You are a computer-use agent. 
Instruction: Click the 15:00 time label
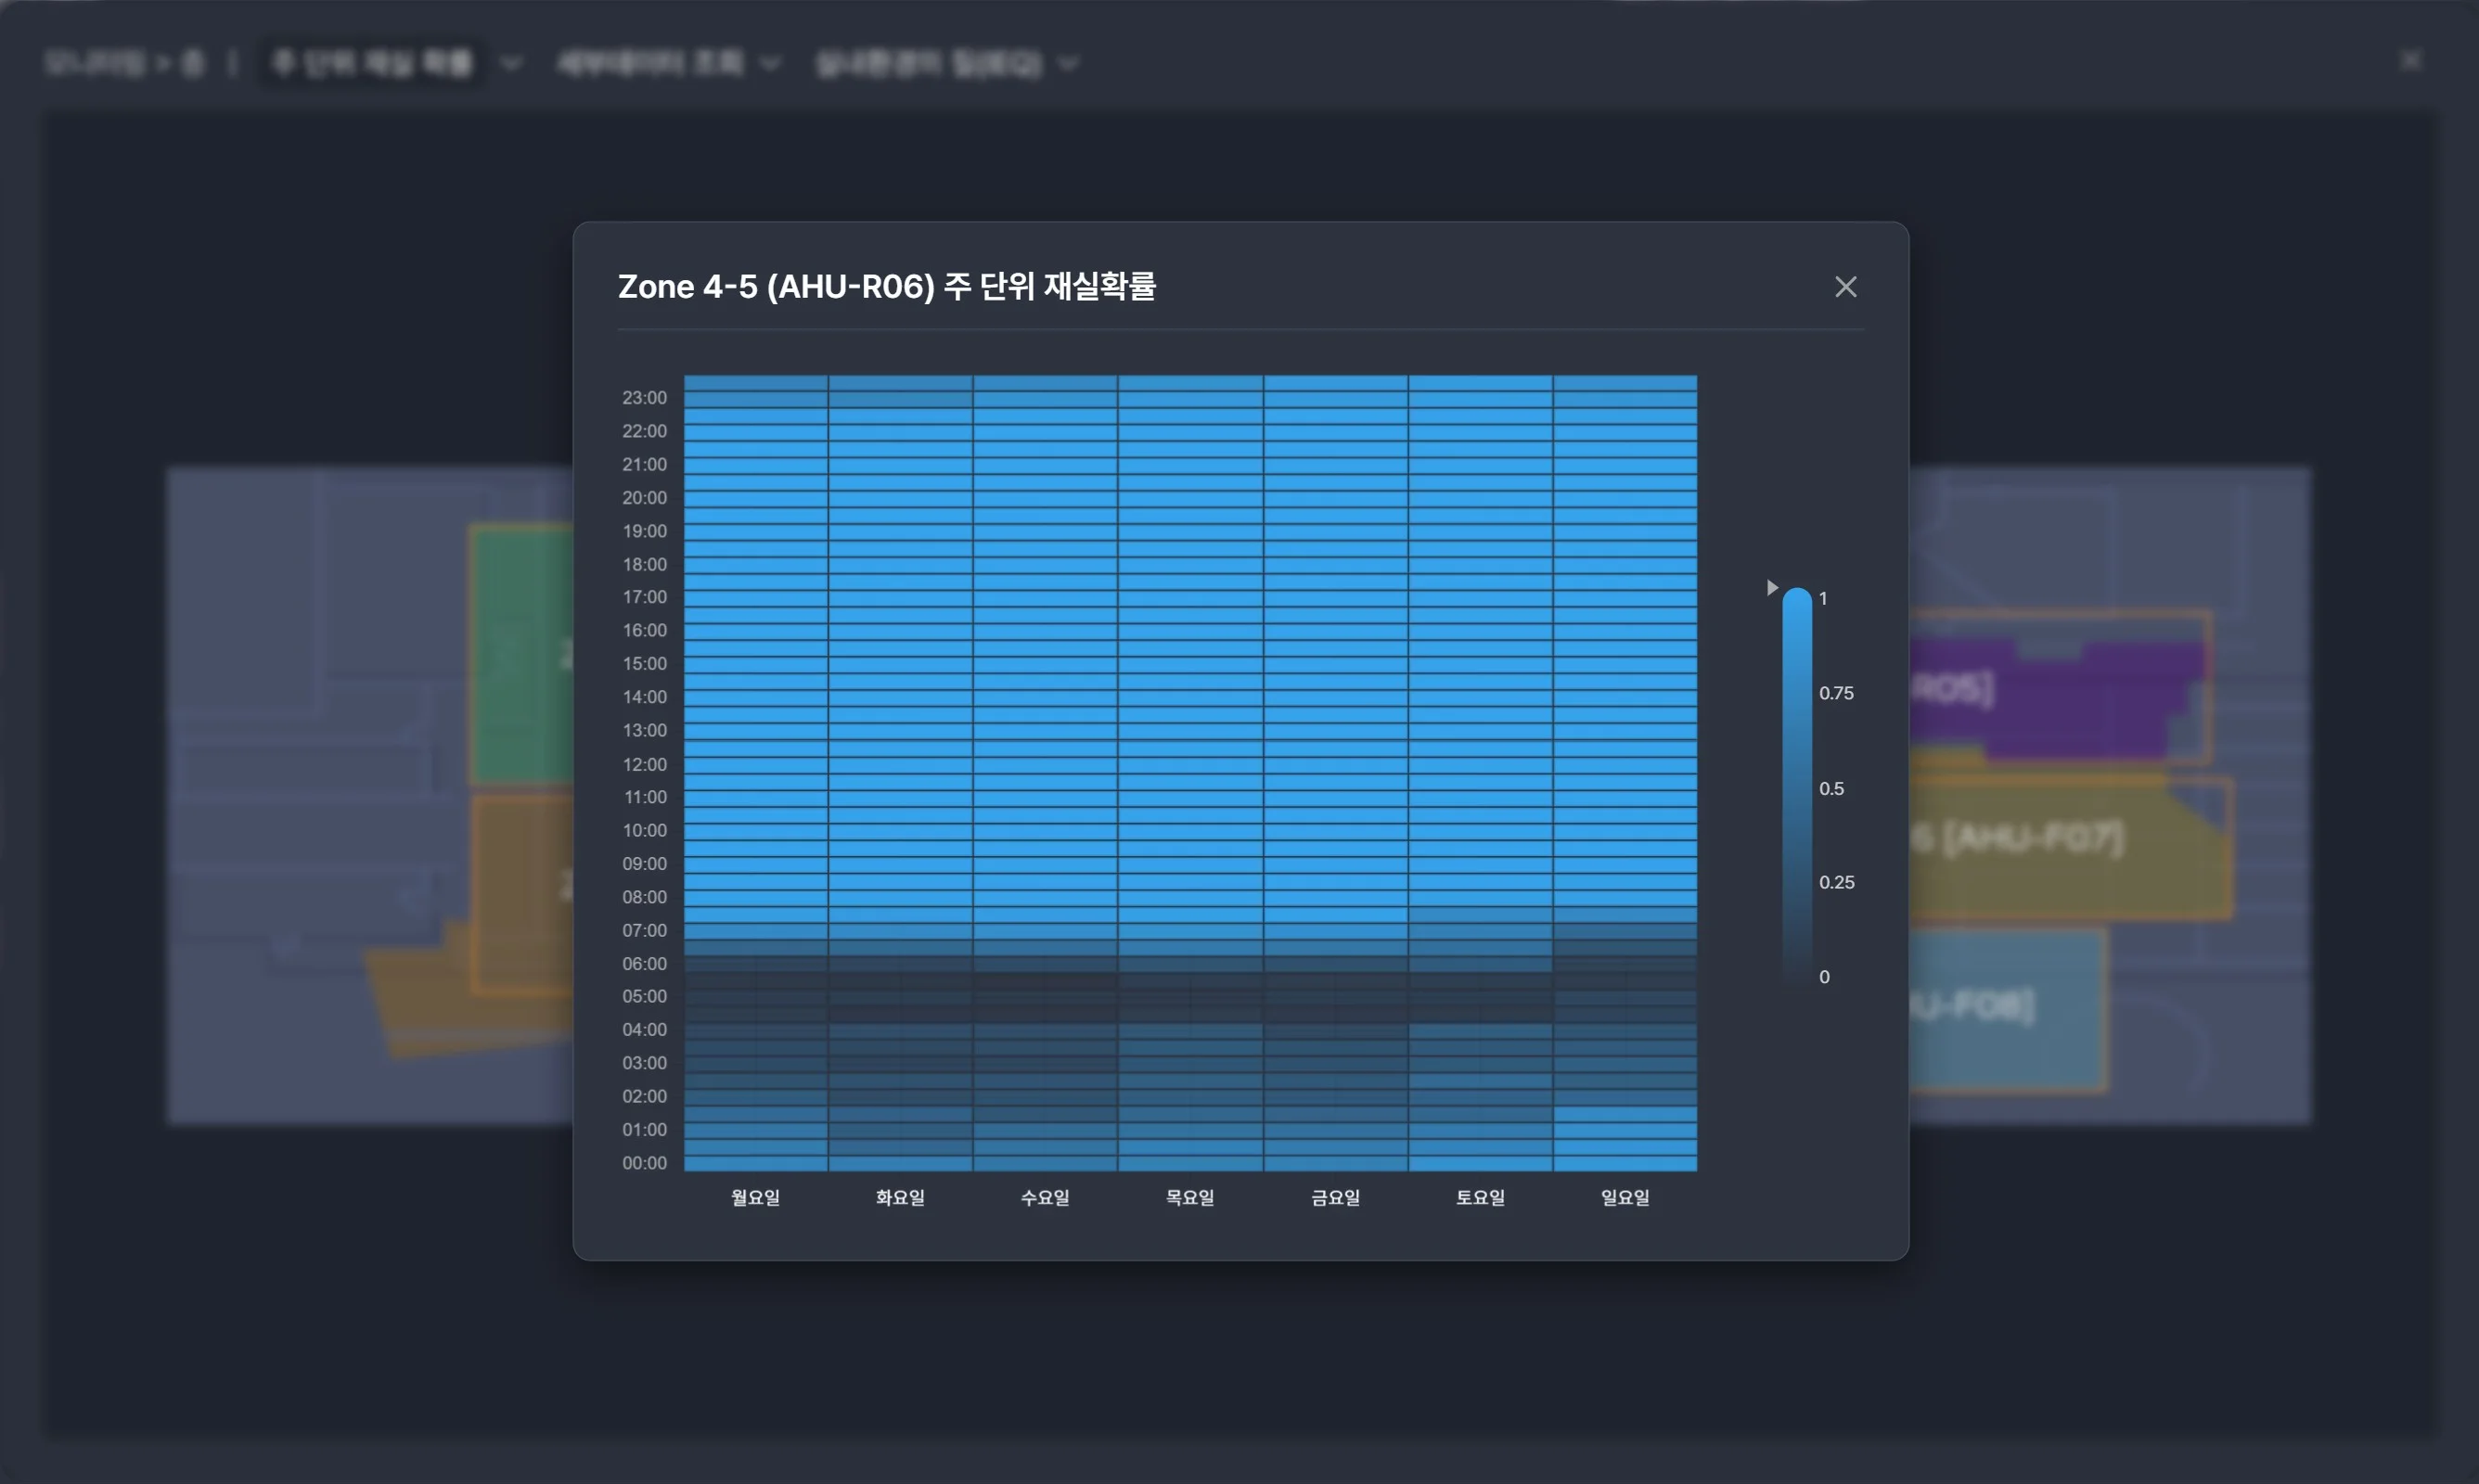coord(644,664)
